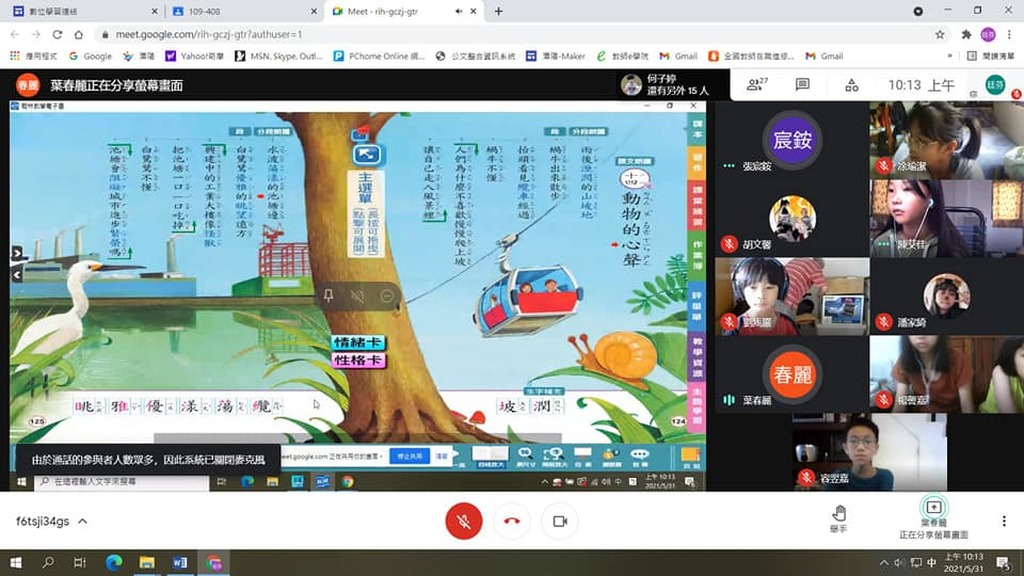Click the blue expand-arrows icon above 主選單
1024x576 pixels.
coord(366,155)
